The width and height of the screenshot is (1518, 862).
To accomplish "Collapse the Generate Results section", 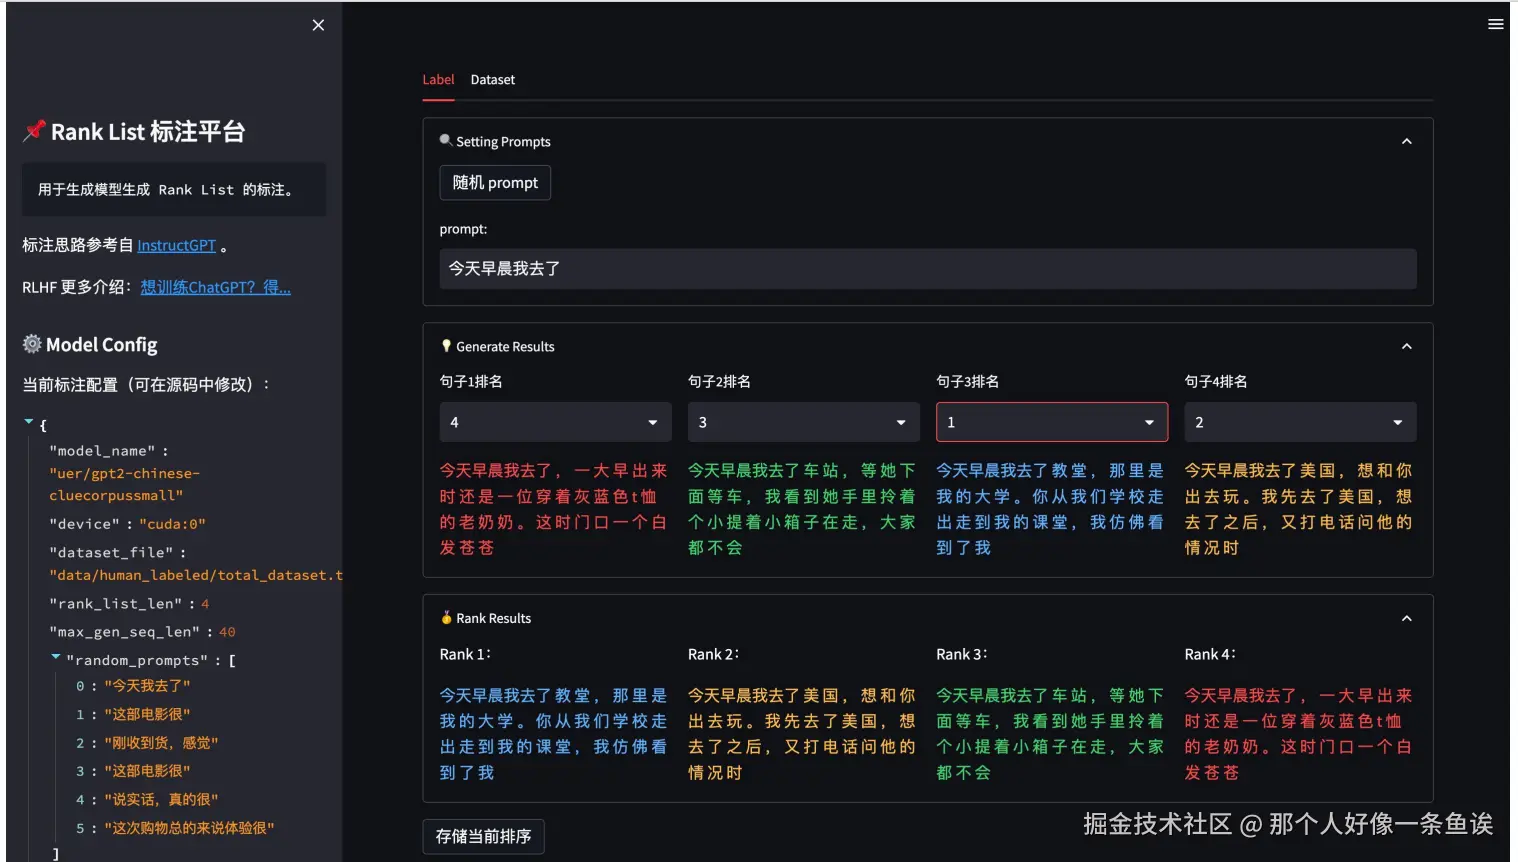I will [1407, 346].
